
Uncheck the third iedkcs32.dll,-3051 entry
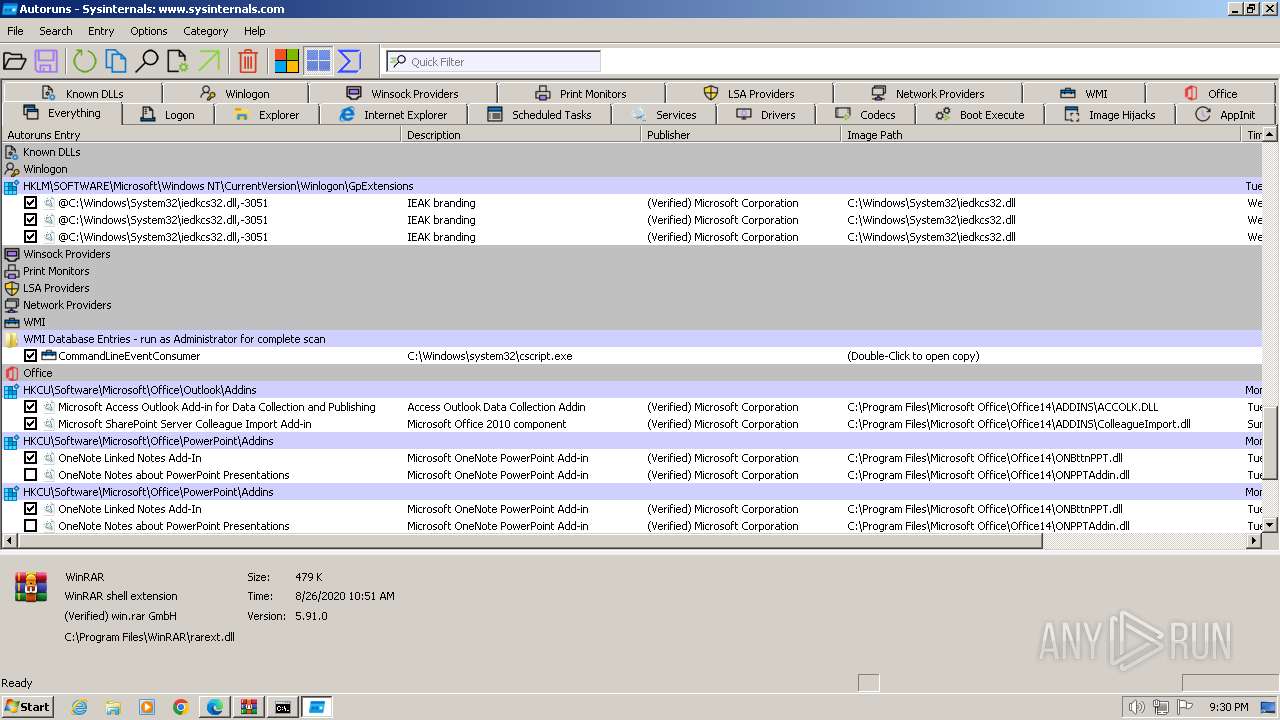(30, 237)
